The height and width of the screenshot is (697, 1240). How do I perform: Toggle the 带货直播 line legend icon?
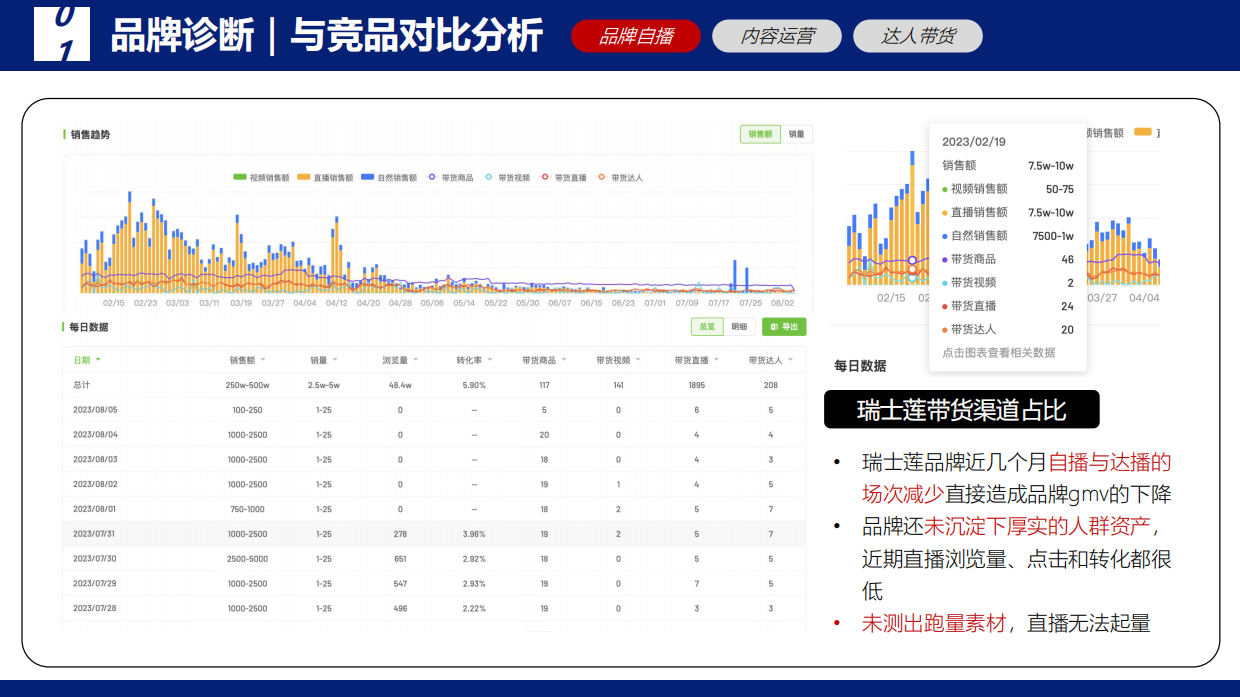coord(545,177)
